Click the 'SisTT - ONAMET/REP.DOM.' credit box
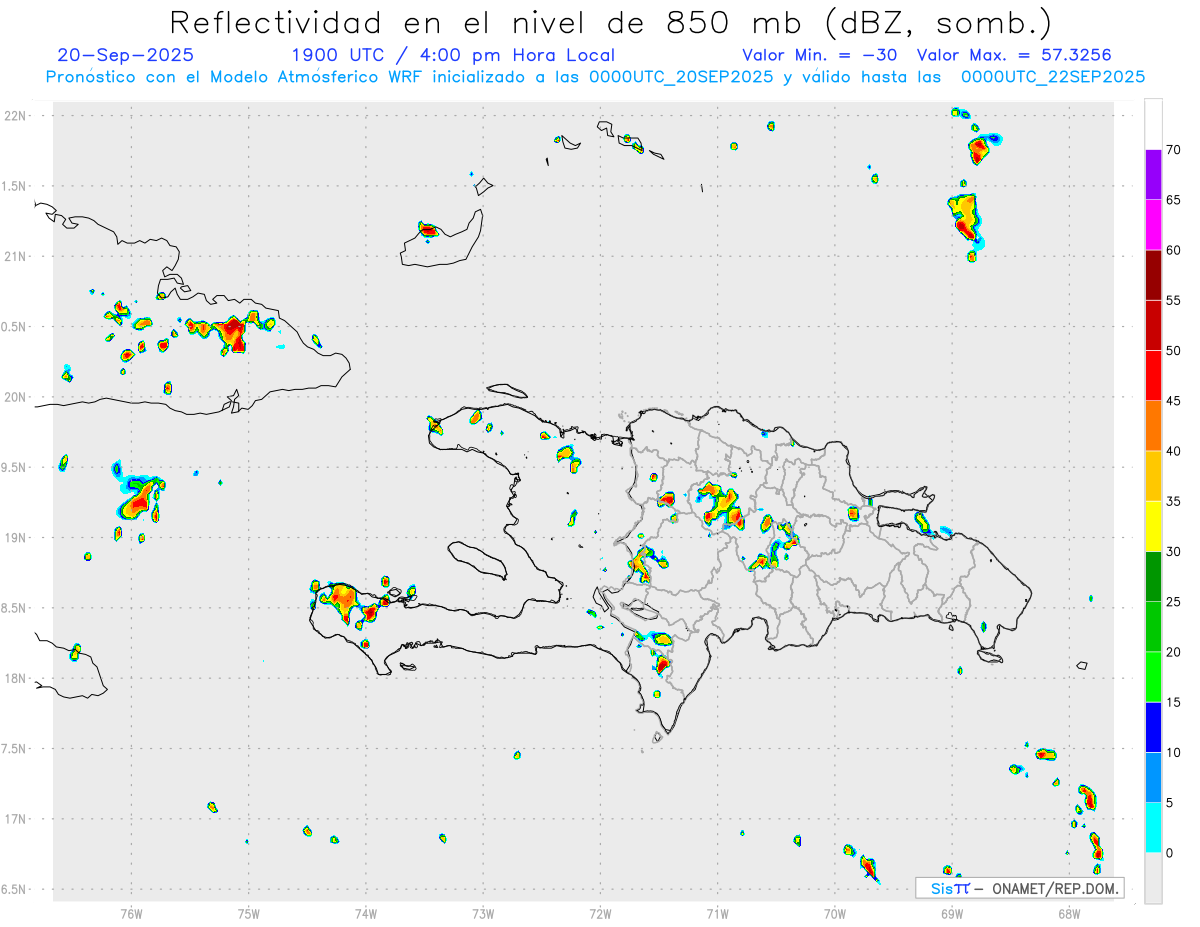Image resolution: width=1200 pixels, height=927 pixels. click(1019, 888)
